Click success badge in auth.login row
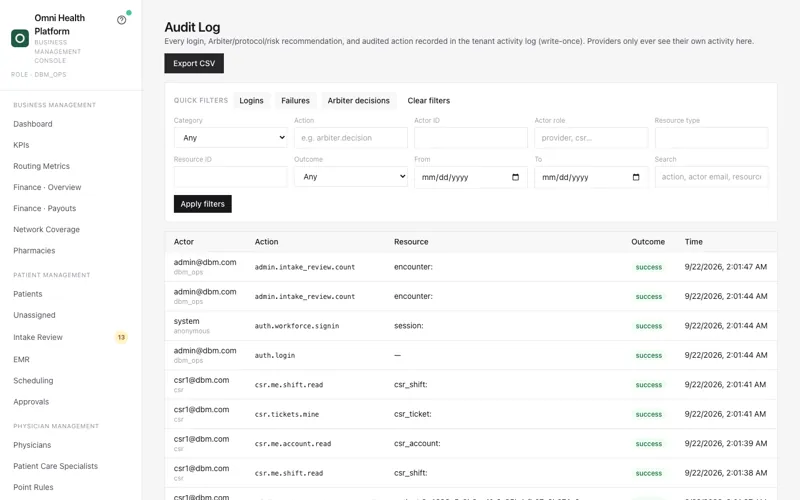 tap(648, 356)
